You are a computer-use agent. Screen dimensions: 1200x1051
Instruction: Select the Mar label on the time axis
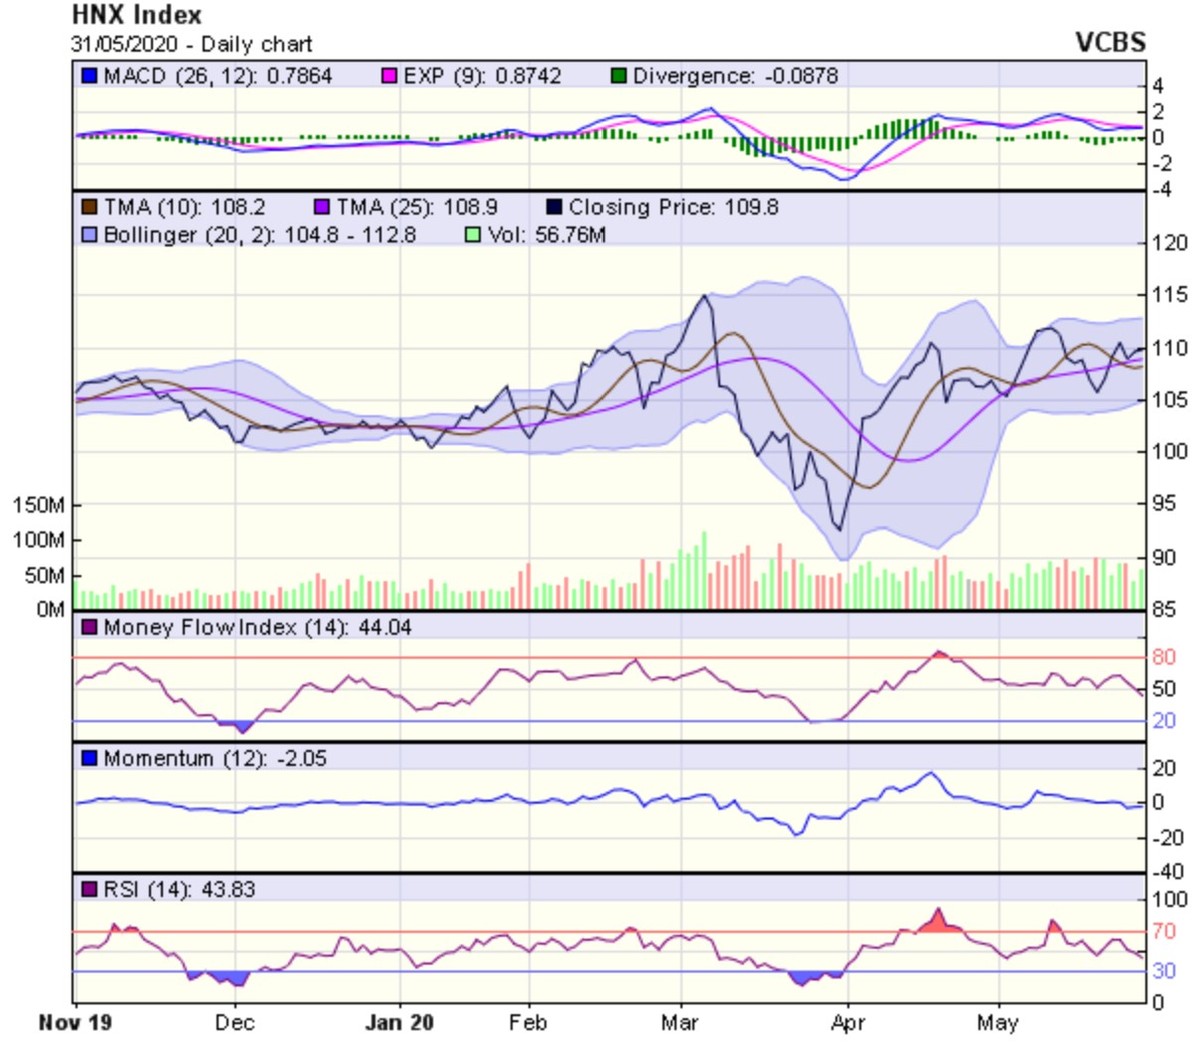point(680,1023)
